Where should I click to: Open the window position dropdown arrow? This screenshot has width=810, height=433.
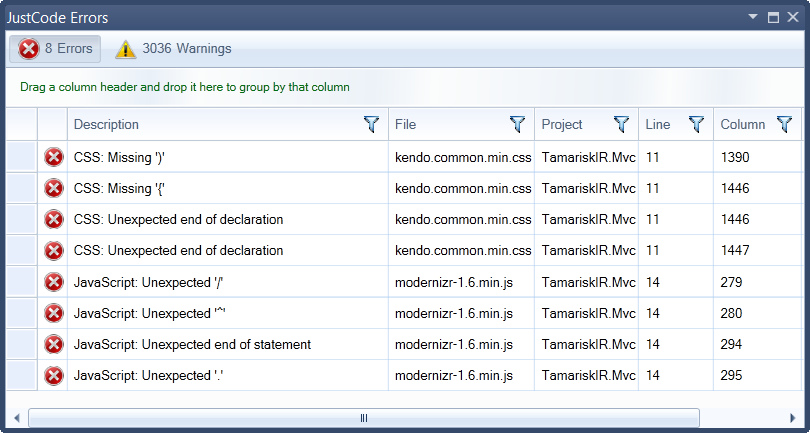754,17
